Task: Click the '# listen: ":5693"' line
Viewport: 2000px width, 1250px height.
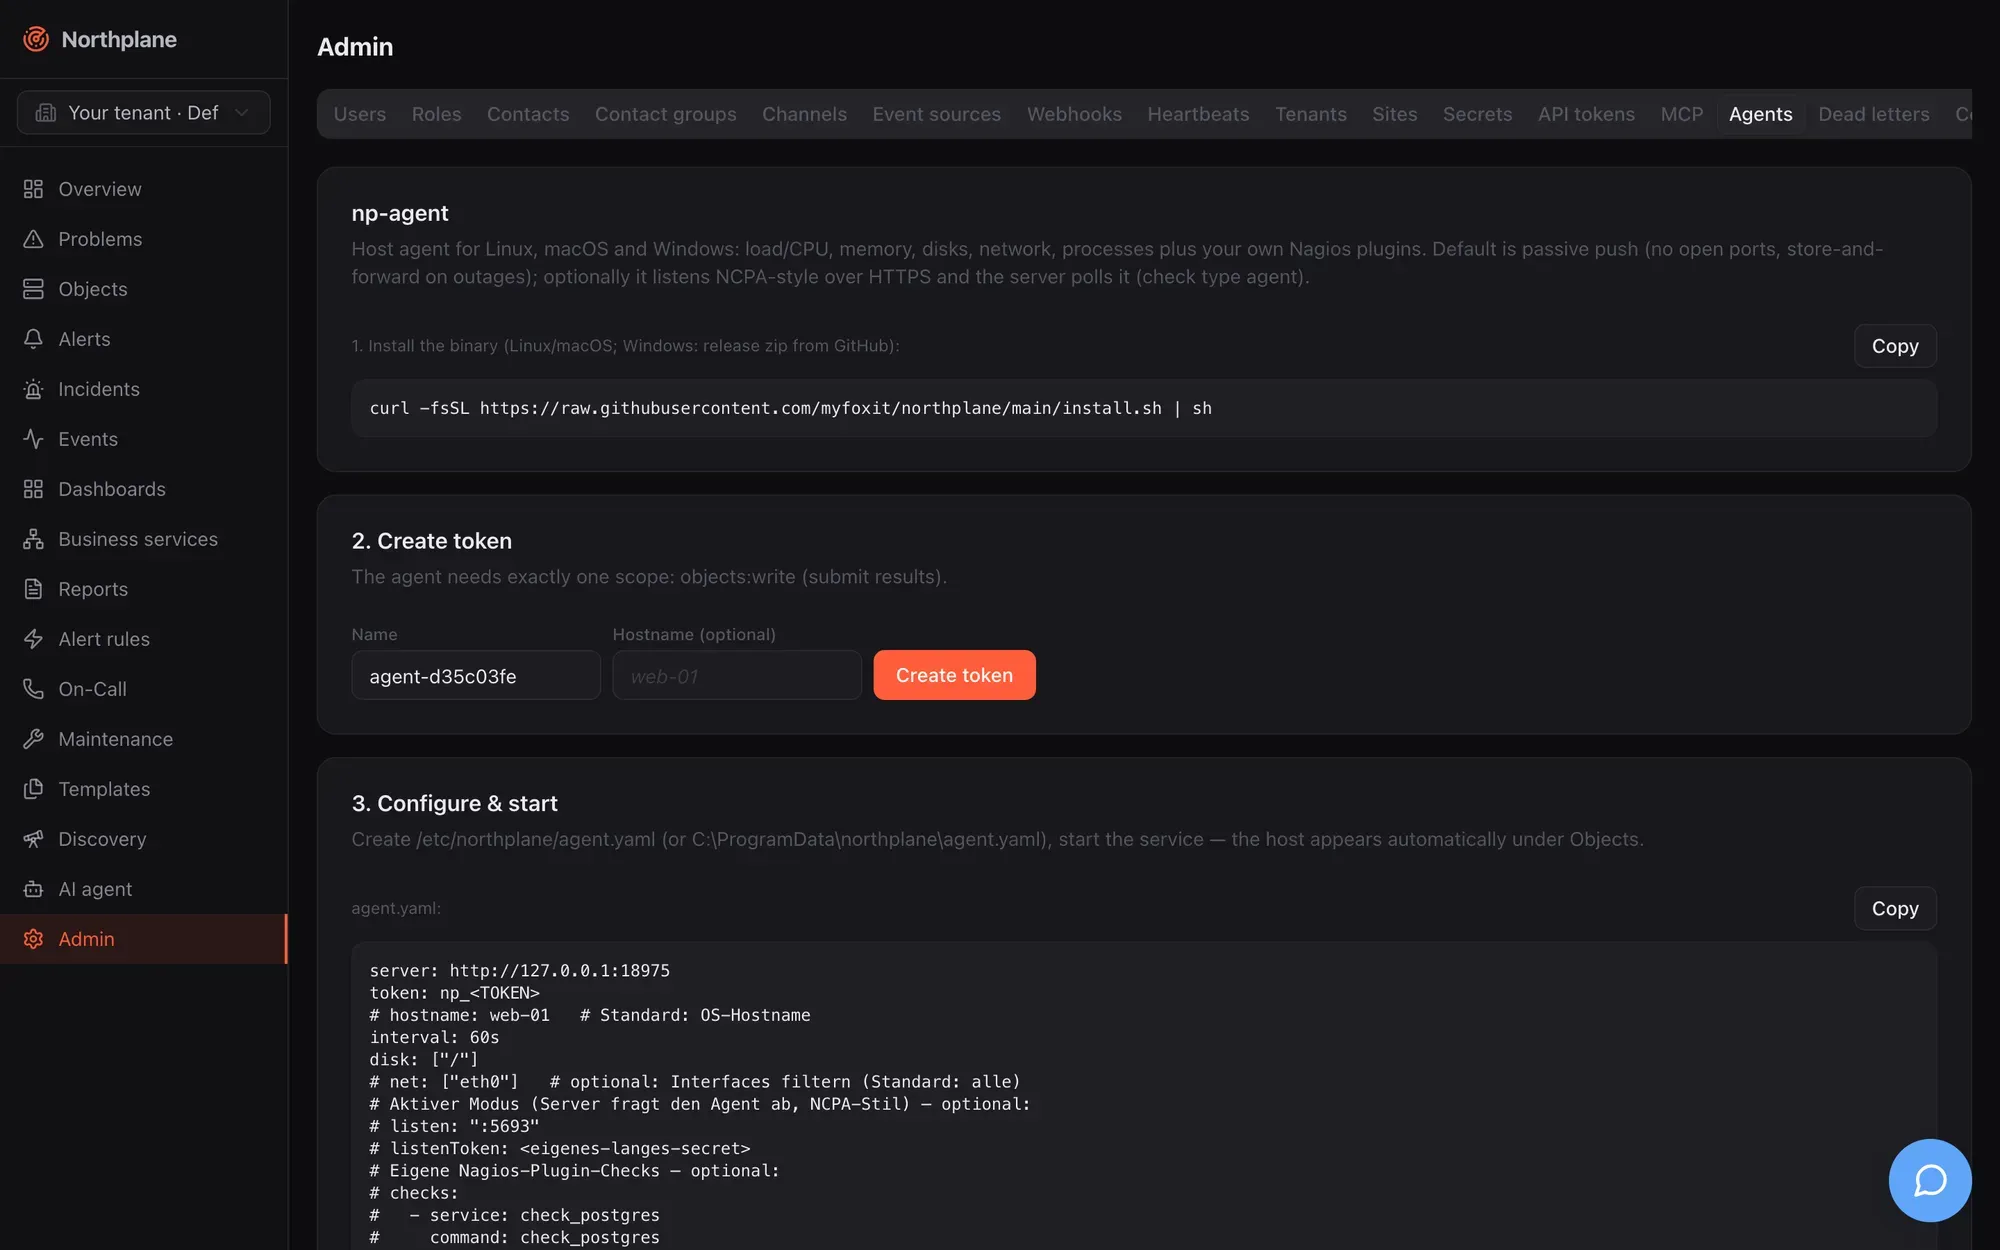Action: pyautogui.click(x=455, y=1126)
